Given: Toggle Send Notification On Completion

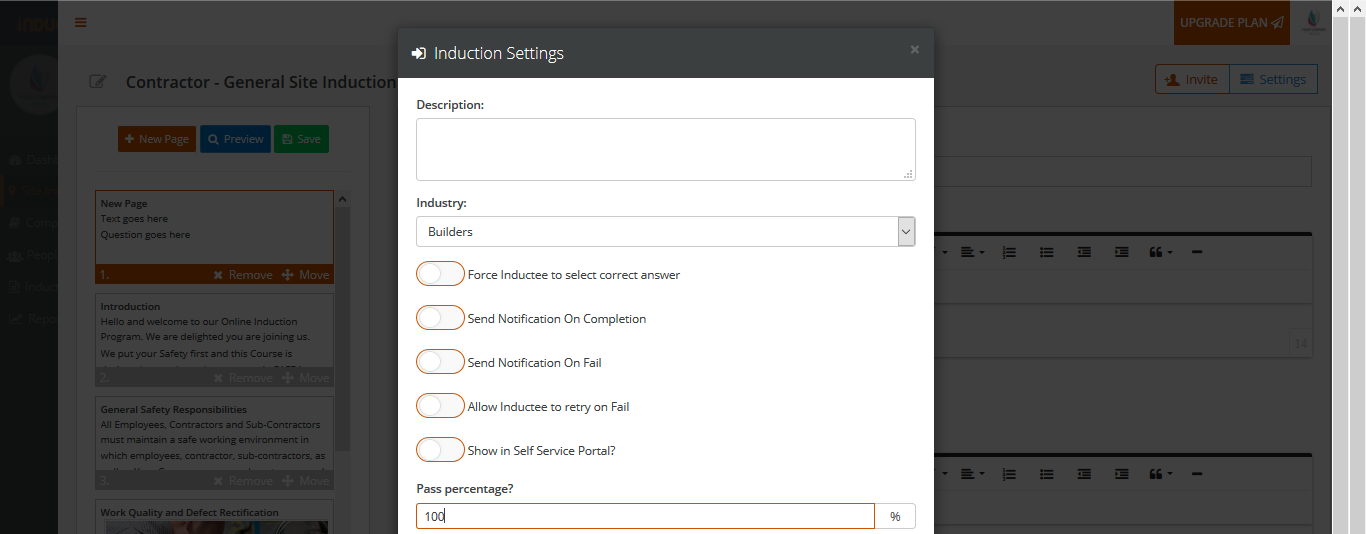Looking at the screenshot, I should 440,318.
